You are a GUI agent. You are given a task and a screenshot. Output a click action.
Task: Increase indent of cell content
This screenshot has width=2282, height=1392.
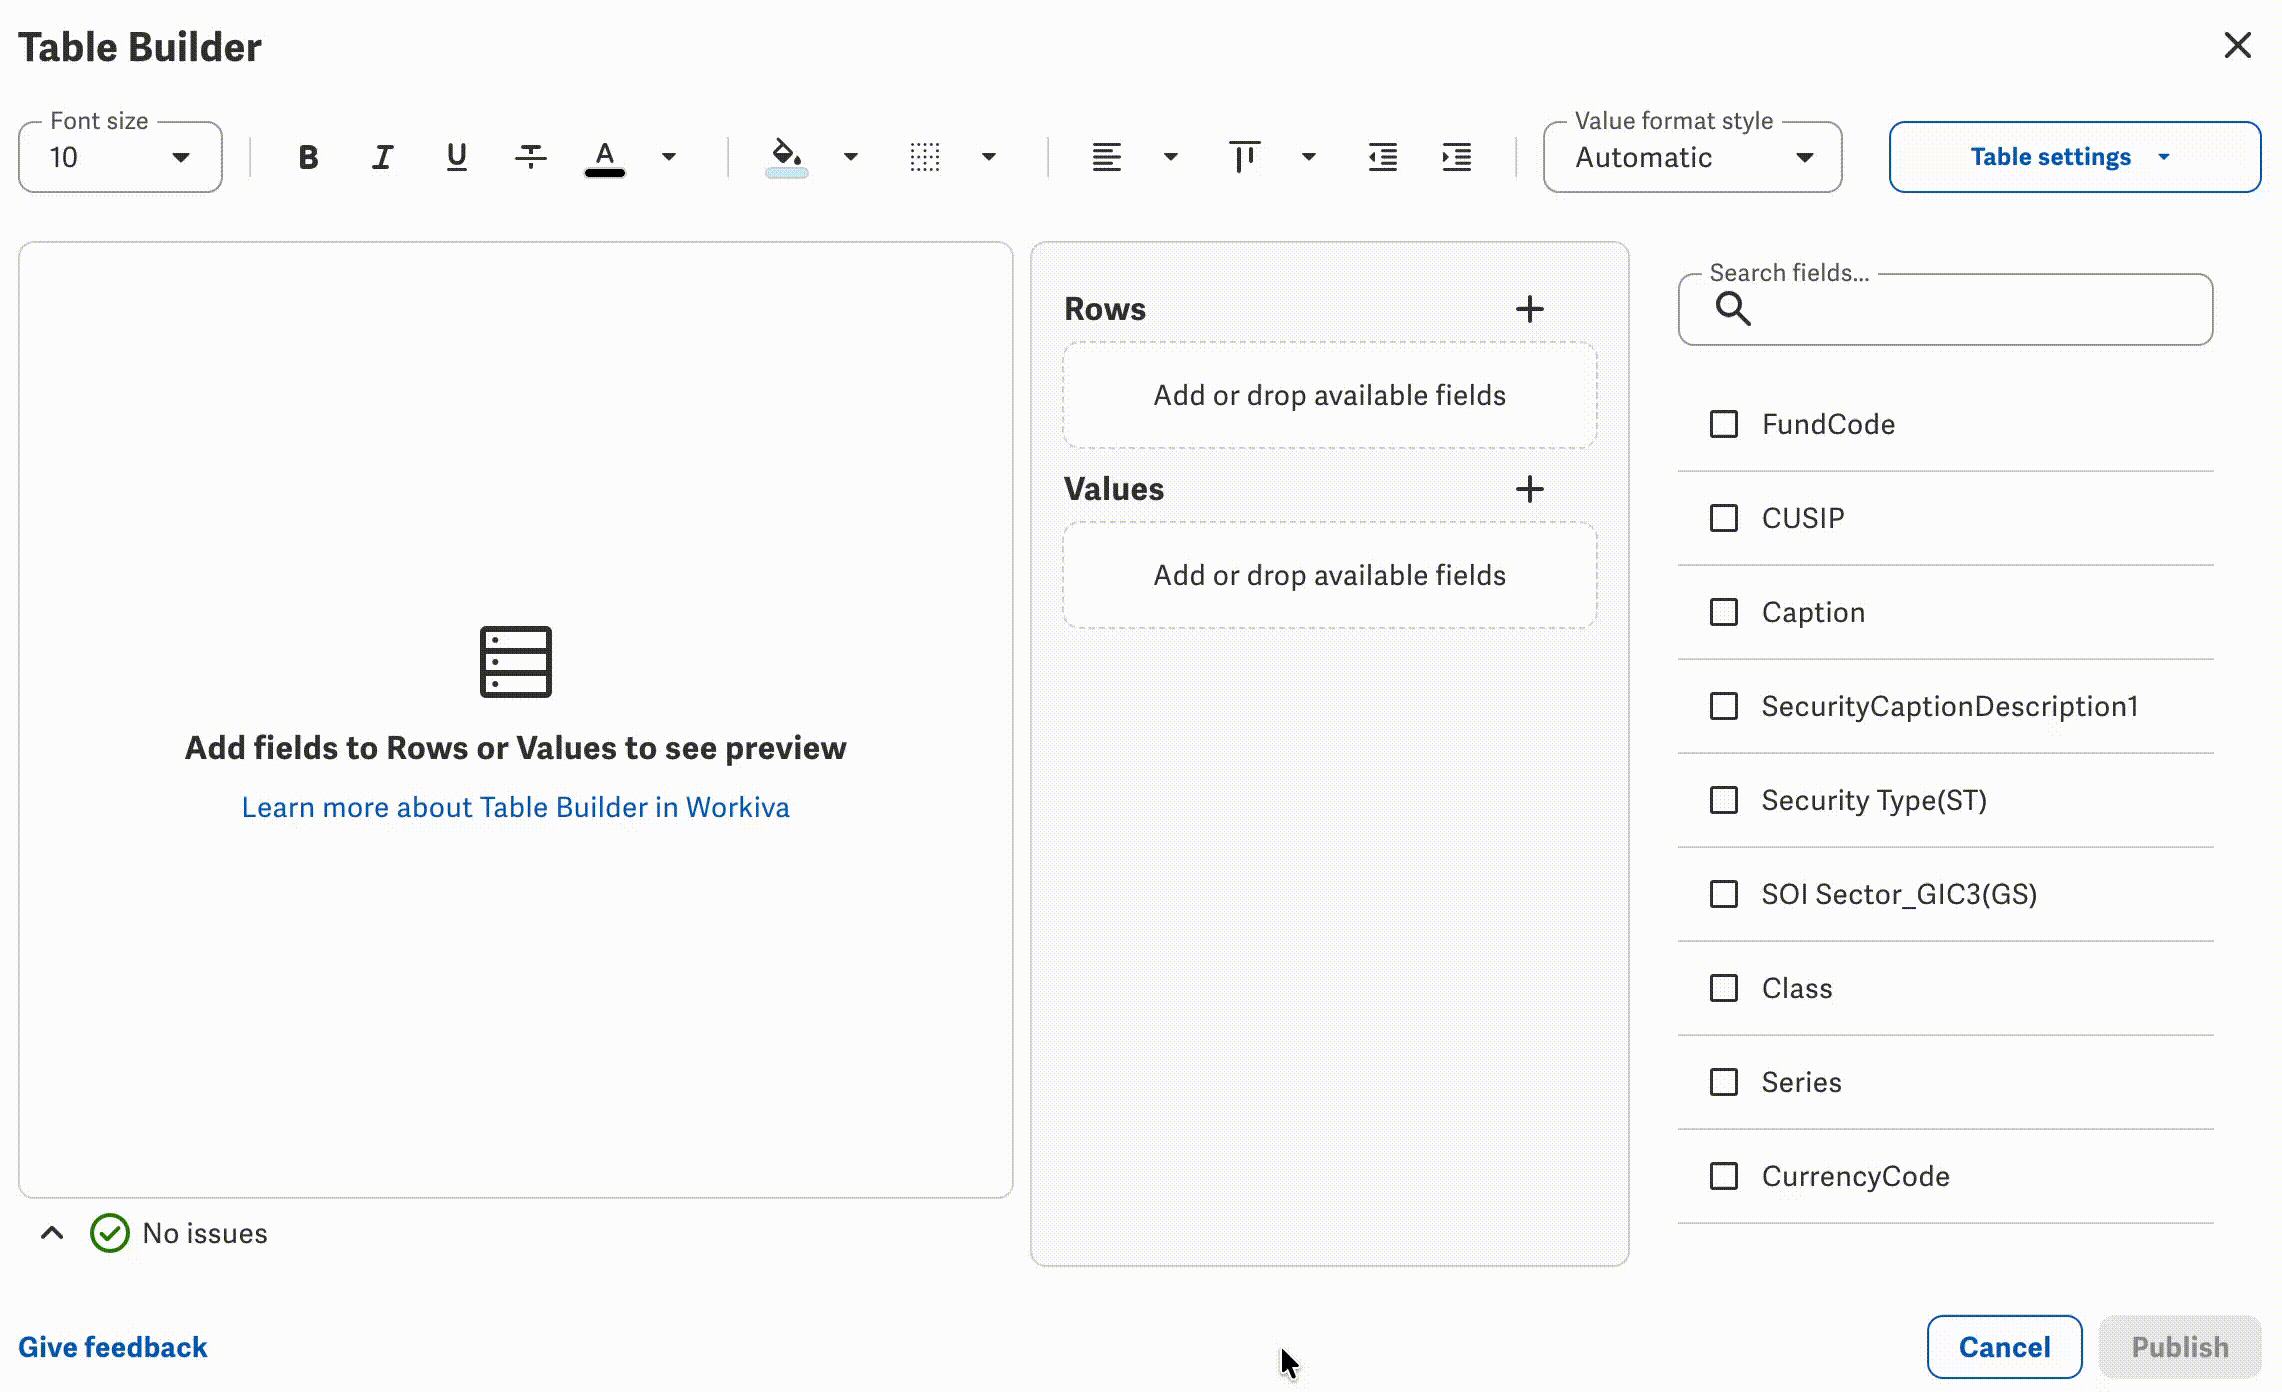pyautogui.click(x=1456, y=157)
